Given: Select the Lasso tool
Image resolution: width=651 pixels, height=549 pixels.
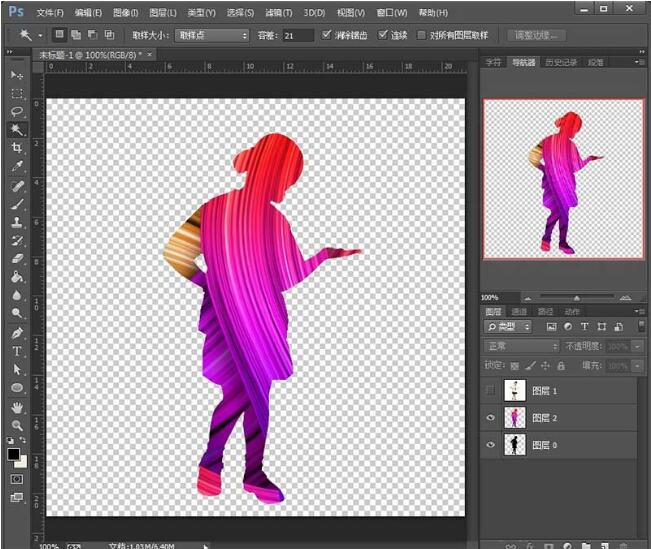Looking at the screenshot, I should 17,111.
